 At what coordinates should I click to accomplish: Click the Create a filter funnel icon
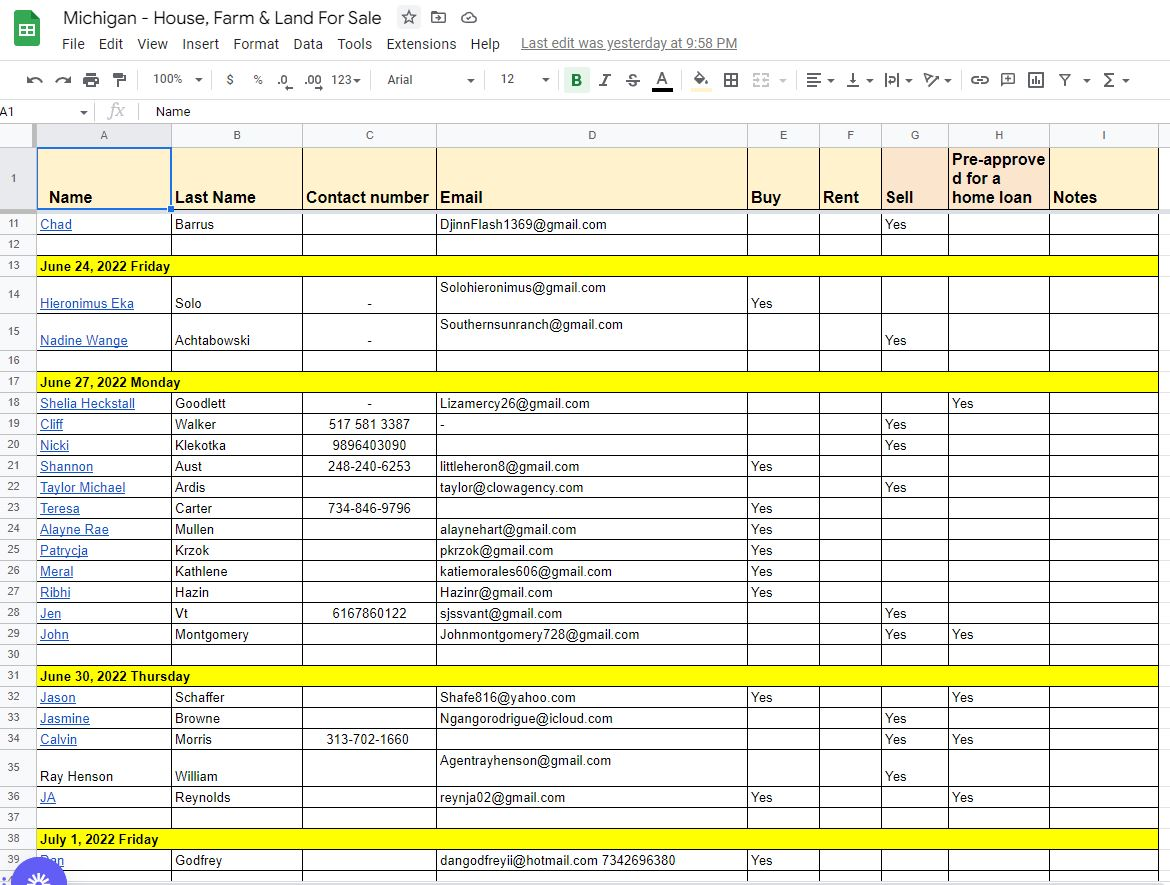(x=1065, y=80)
